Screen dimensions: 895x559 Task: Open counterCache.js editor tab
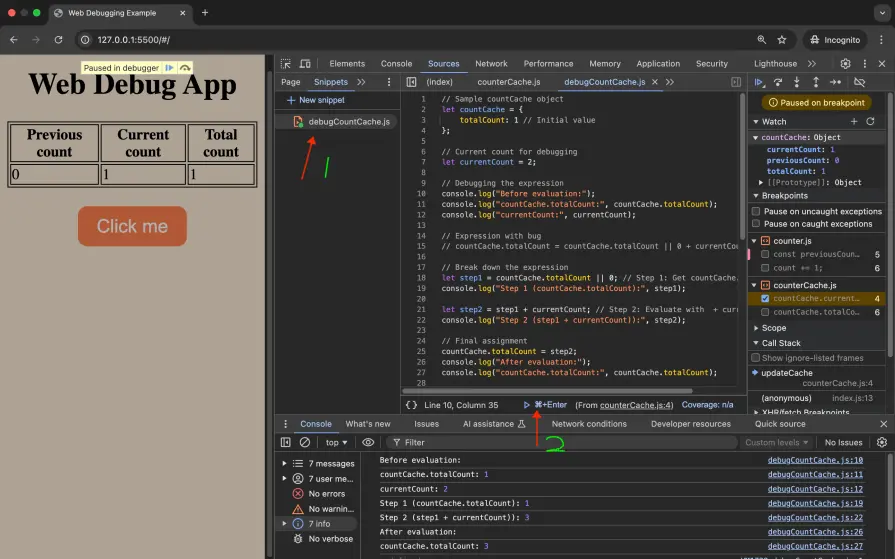click(509, 82)
